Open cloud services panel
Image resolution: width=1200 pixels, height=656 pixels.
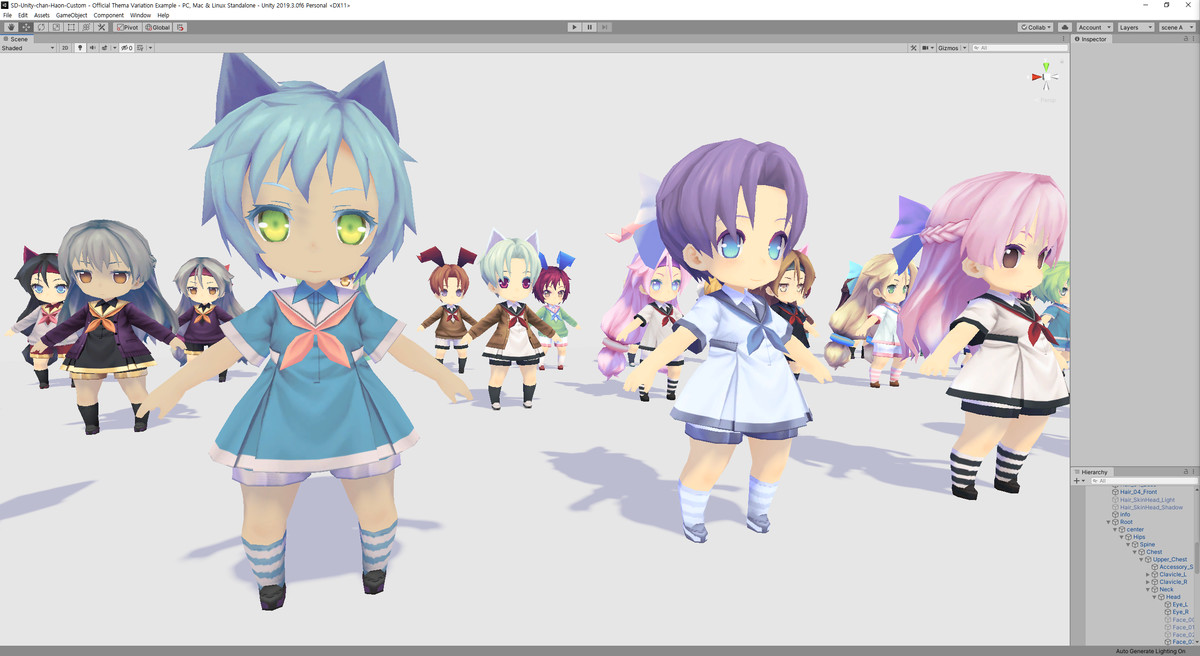(1064, 27)
